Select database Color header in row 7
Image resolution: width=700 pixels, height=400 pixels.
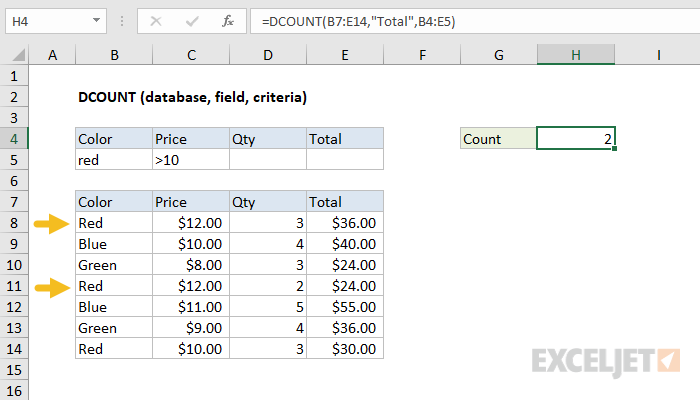point(114,202)
